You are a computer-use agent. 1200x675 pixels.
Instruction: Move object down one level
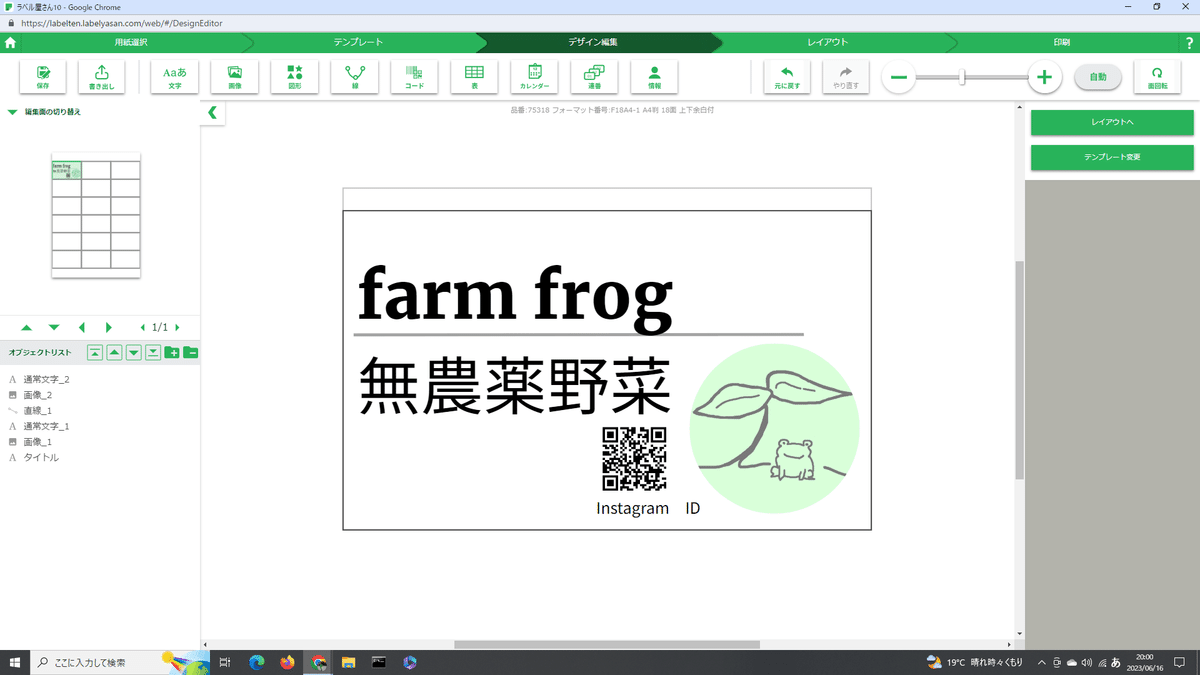(133, 352)
